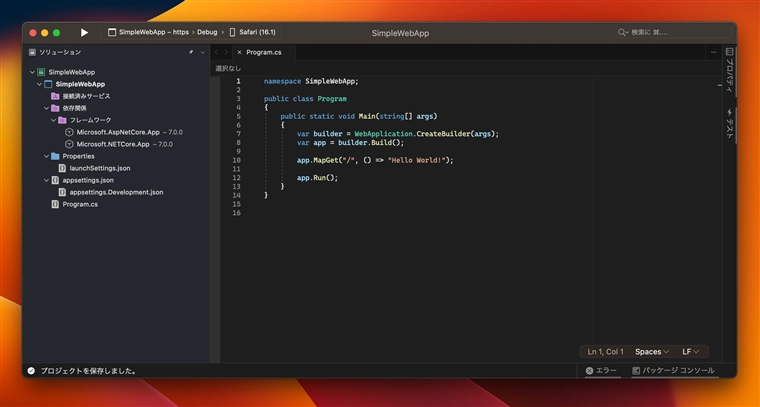Open the パッケージ コンソール pad
The width and height of the screenshot is (760, 407).
coord(673,371)
